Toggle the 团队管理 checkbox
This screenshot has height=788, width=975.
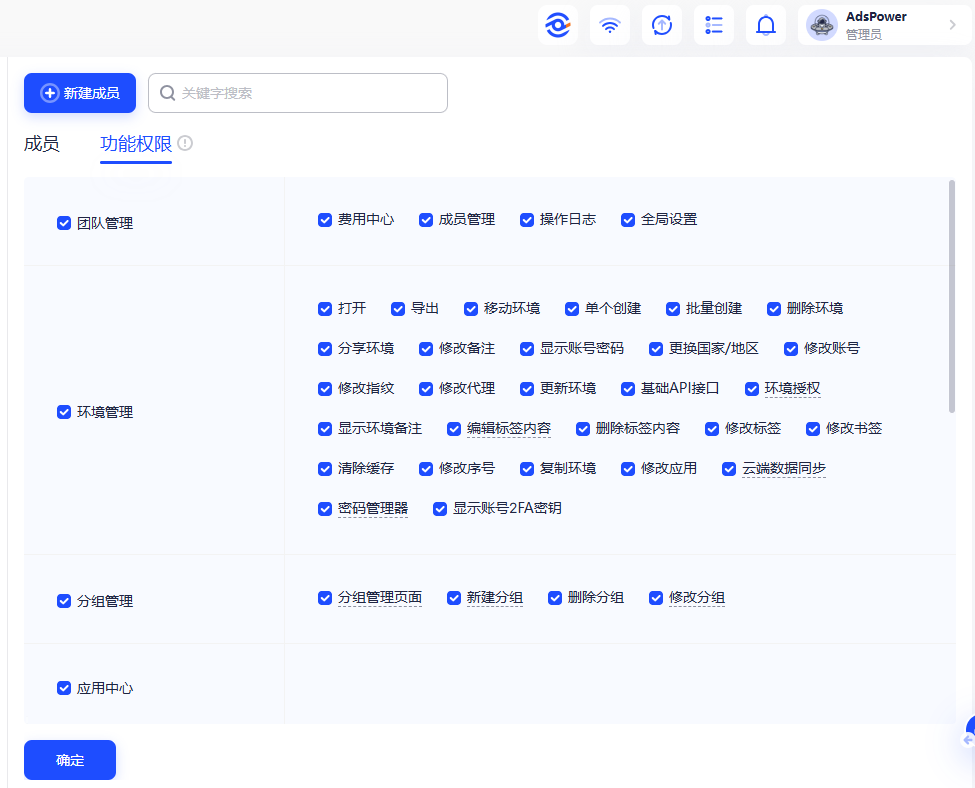click(63, 223)
